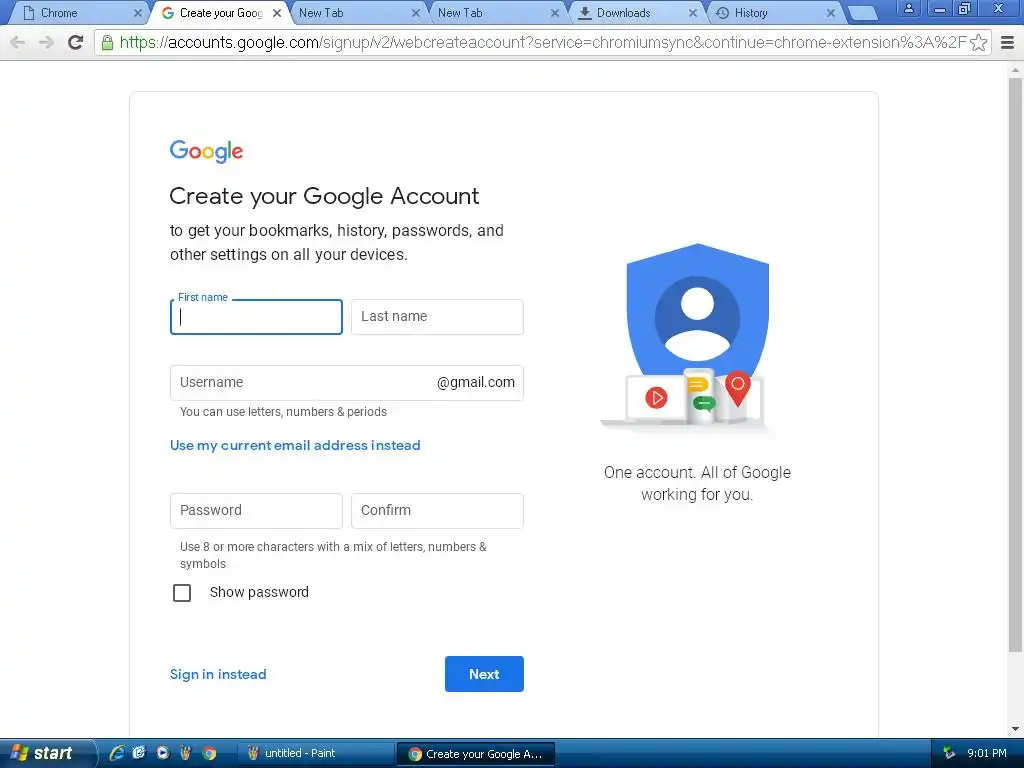Click the Last name field

point(437,317)
